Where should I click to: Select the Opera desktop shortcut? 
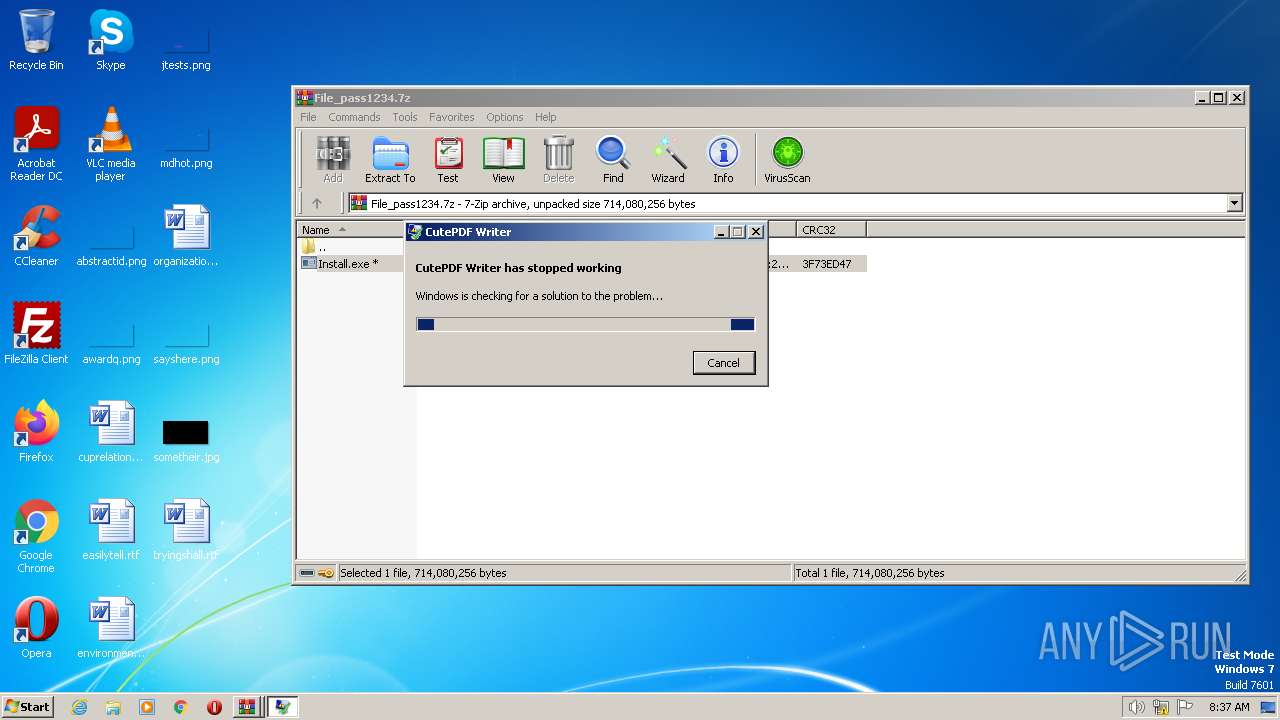pos(36,628)
